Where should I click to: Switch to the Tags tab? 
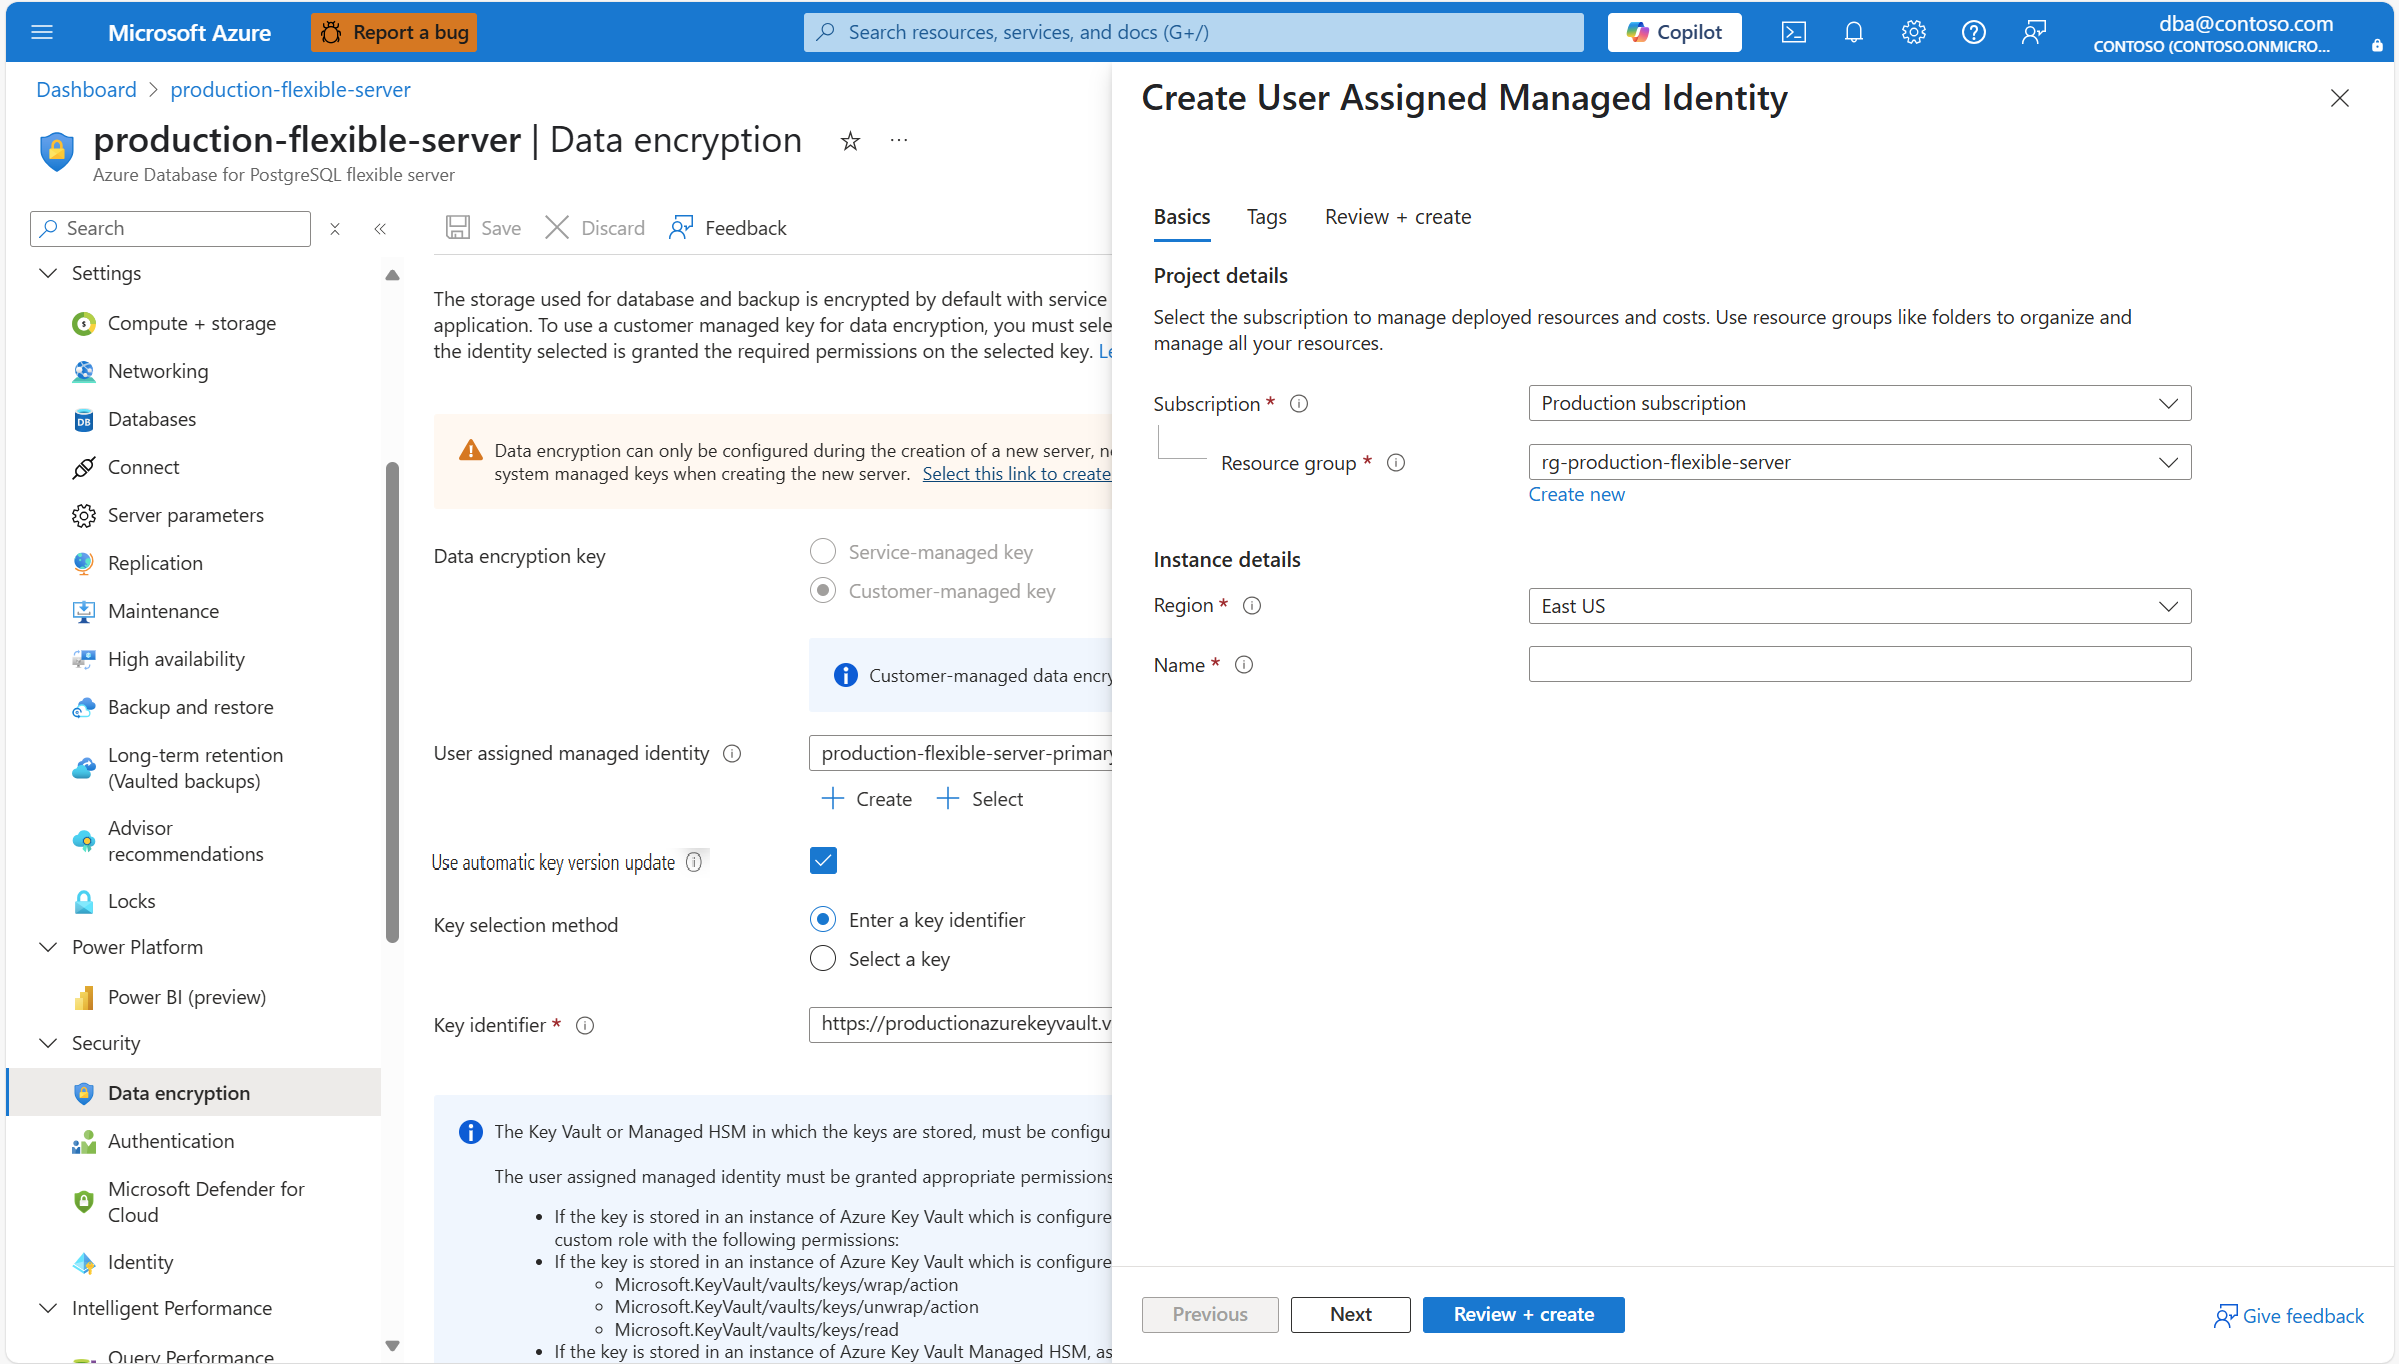1265,216
